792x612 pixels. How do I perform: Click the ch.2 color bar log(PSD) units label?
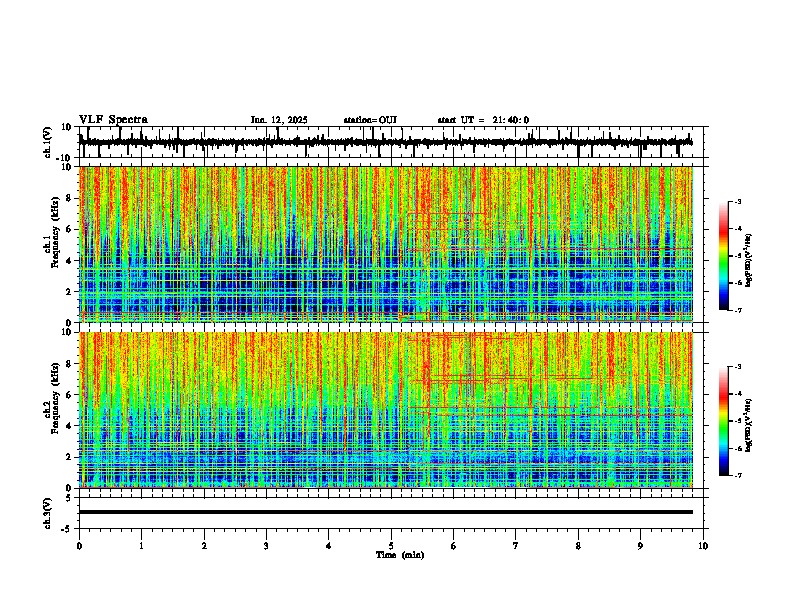749,425
